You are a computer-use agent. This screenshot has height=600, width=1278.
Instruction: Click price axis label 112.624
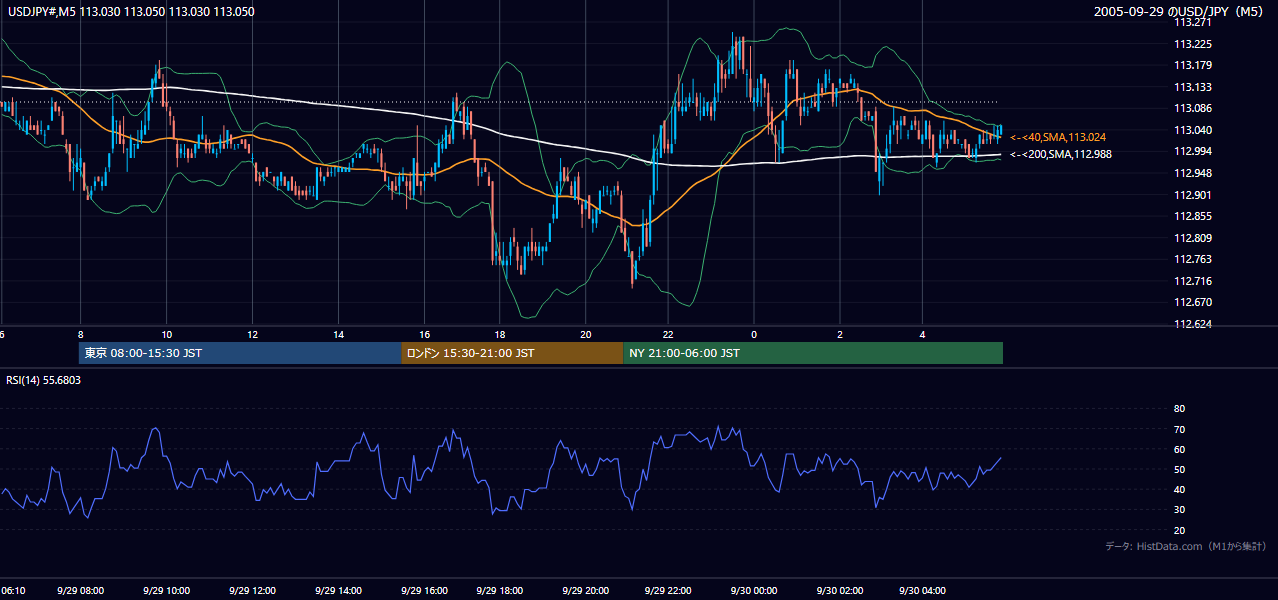1192,324
